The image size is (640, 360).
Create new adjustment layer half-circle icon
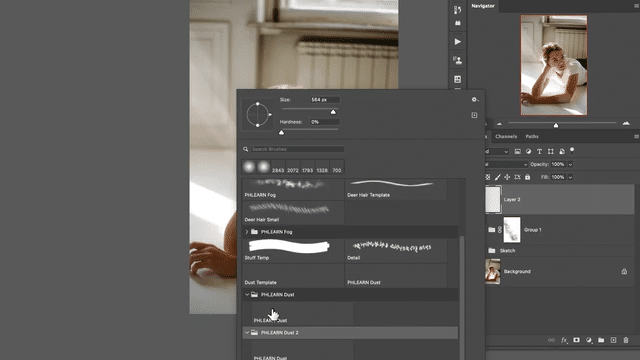589,340
